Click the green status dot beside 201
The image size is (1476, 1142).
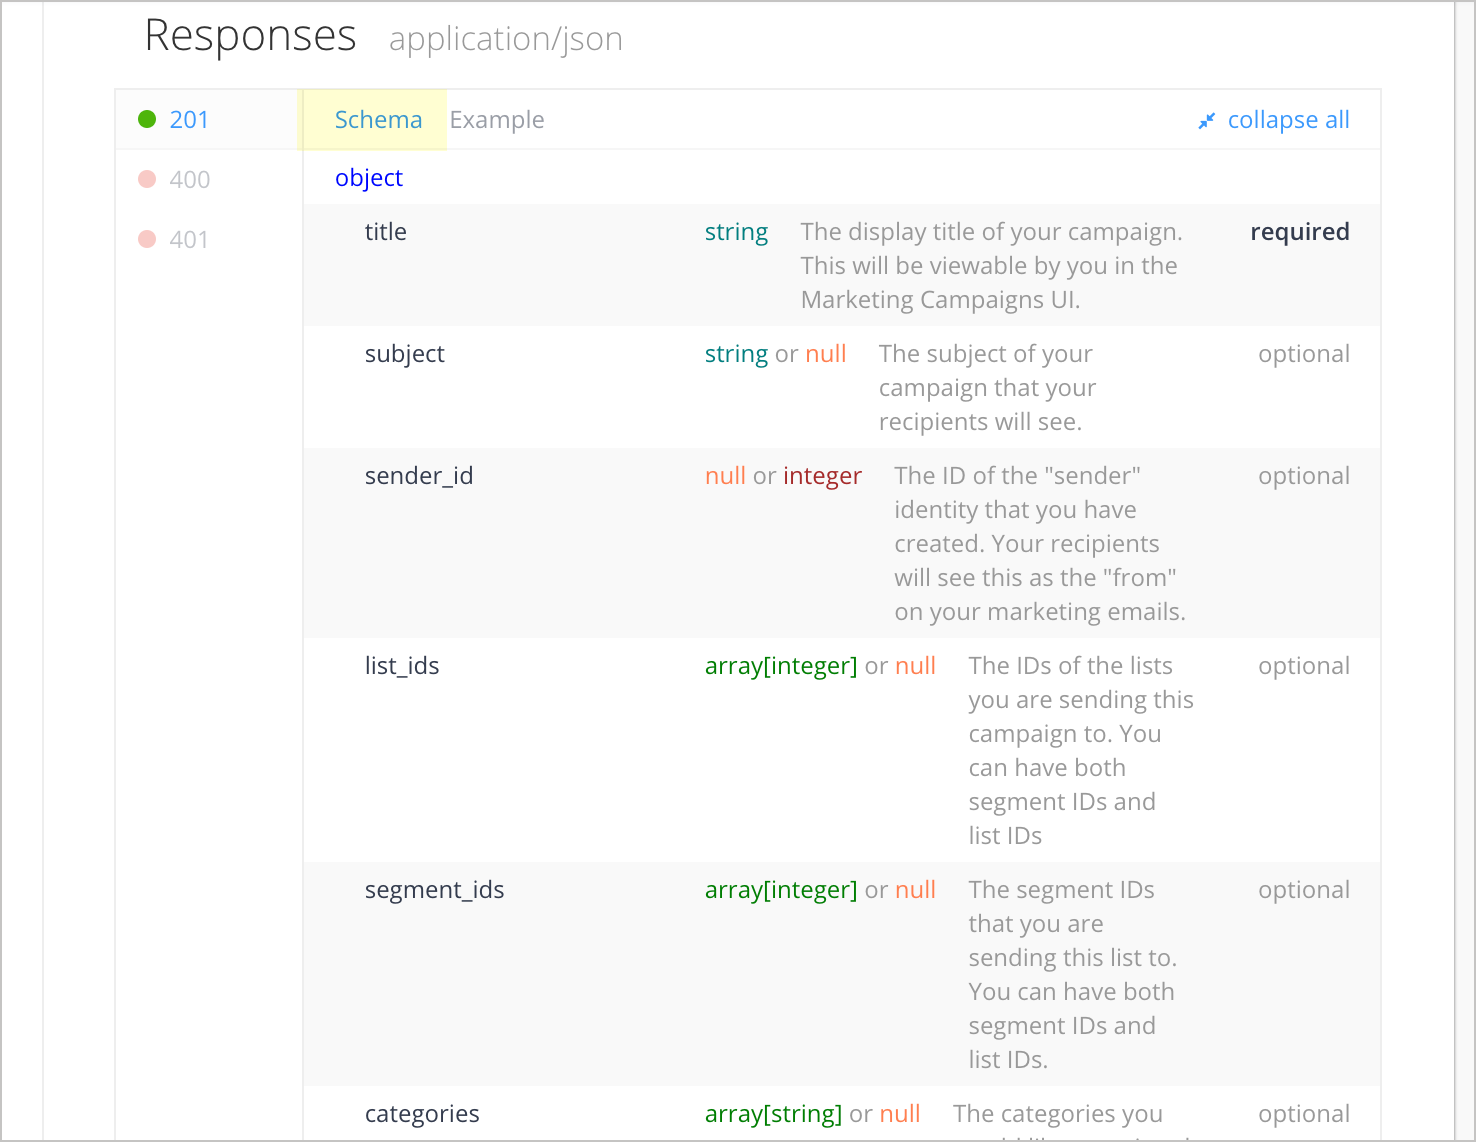[146, 118]
